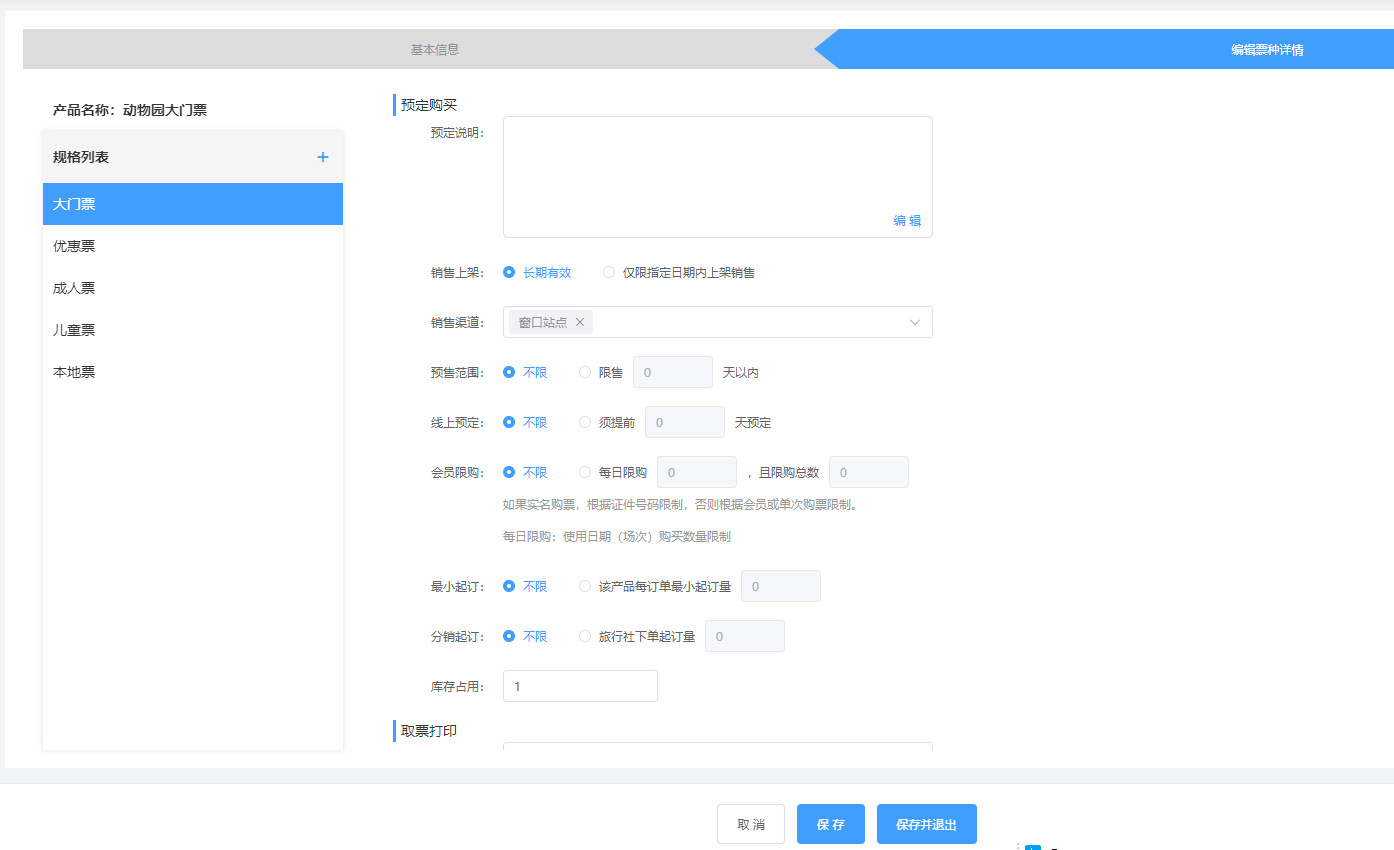Click the 编辑 link in 预定说明
This screenshot has height=850, width=1394.
(x=907, y=221)
